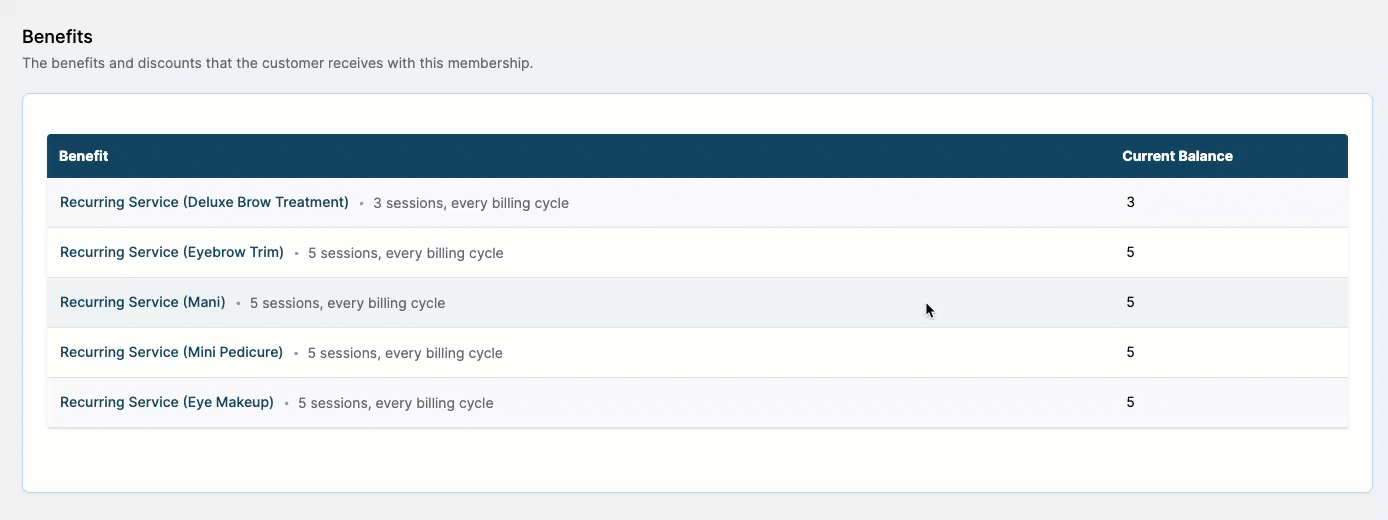Select the Recurring Service (Eye Makeup) link
Image resolution: width=1388 pixels, height=520 pixels.
(167, 402)
